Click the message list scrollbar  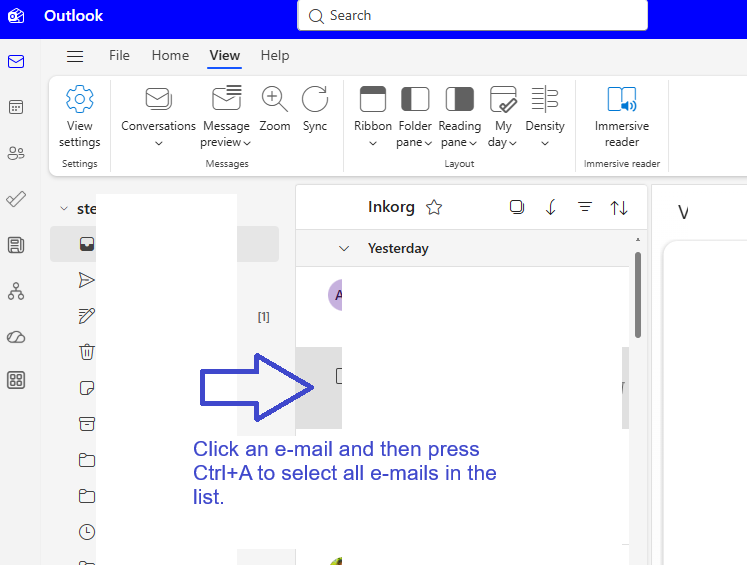click(x=638, y=295)
